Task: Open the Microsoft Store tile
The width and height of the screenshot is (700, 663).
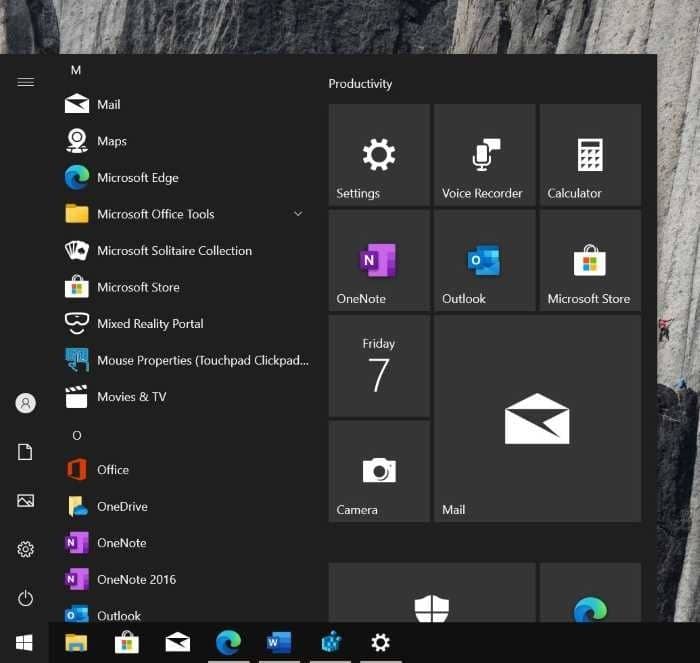Action: click(x=590, y=261)
